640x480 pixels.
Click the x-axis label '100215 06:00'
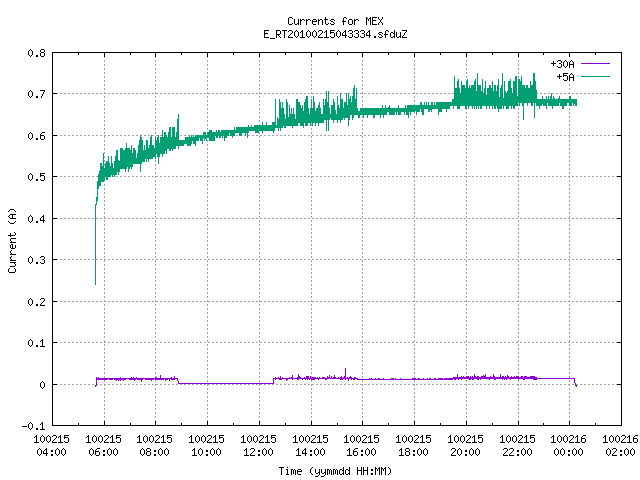tap(103, 446)
